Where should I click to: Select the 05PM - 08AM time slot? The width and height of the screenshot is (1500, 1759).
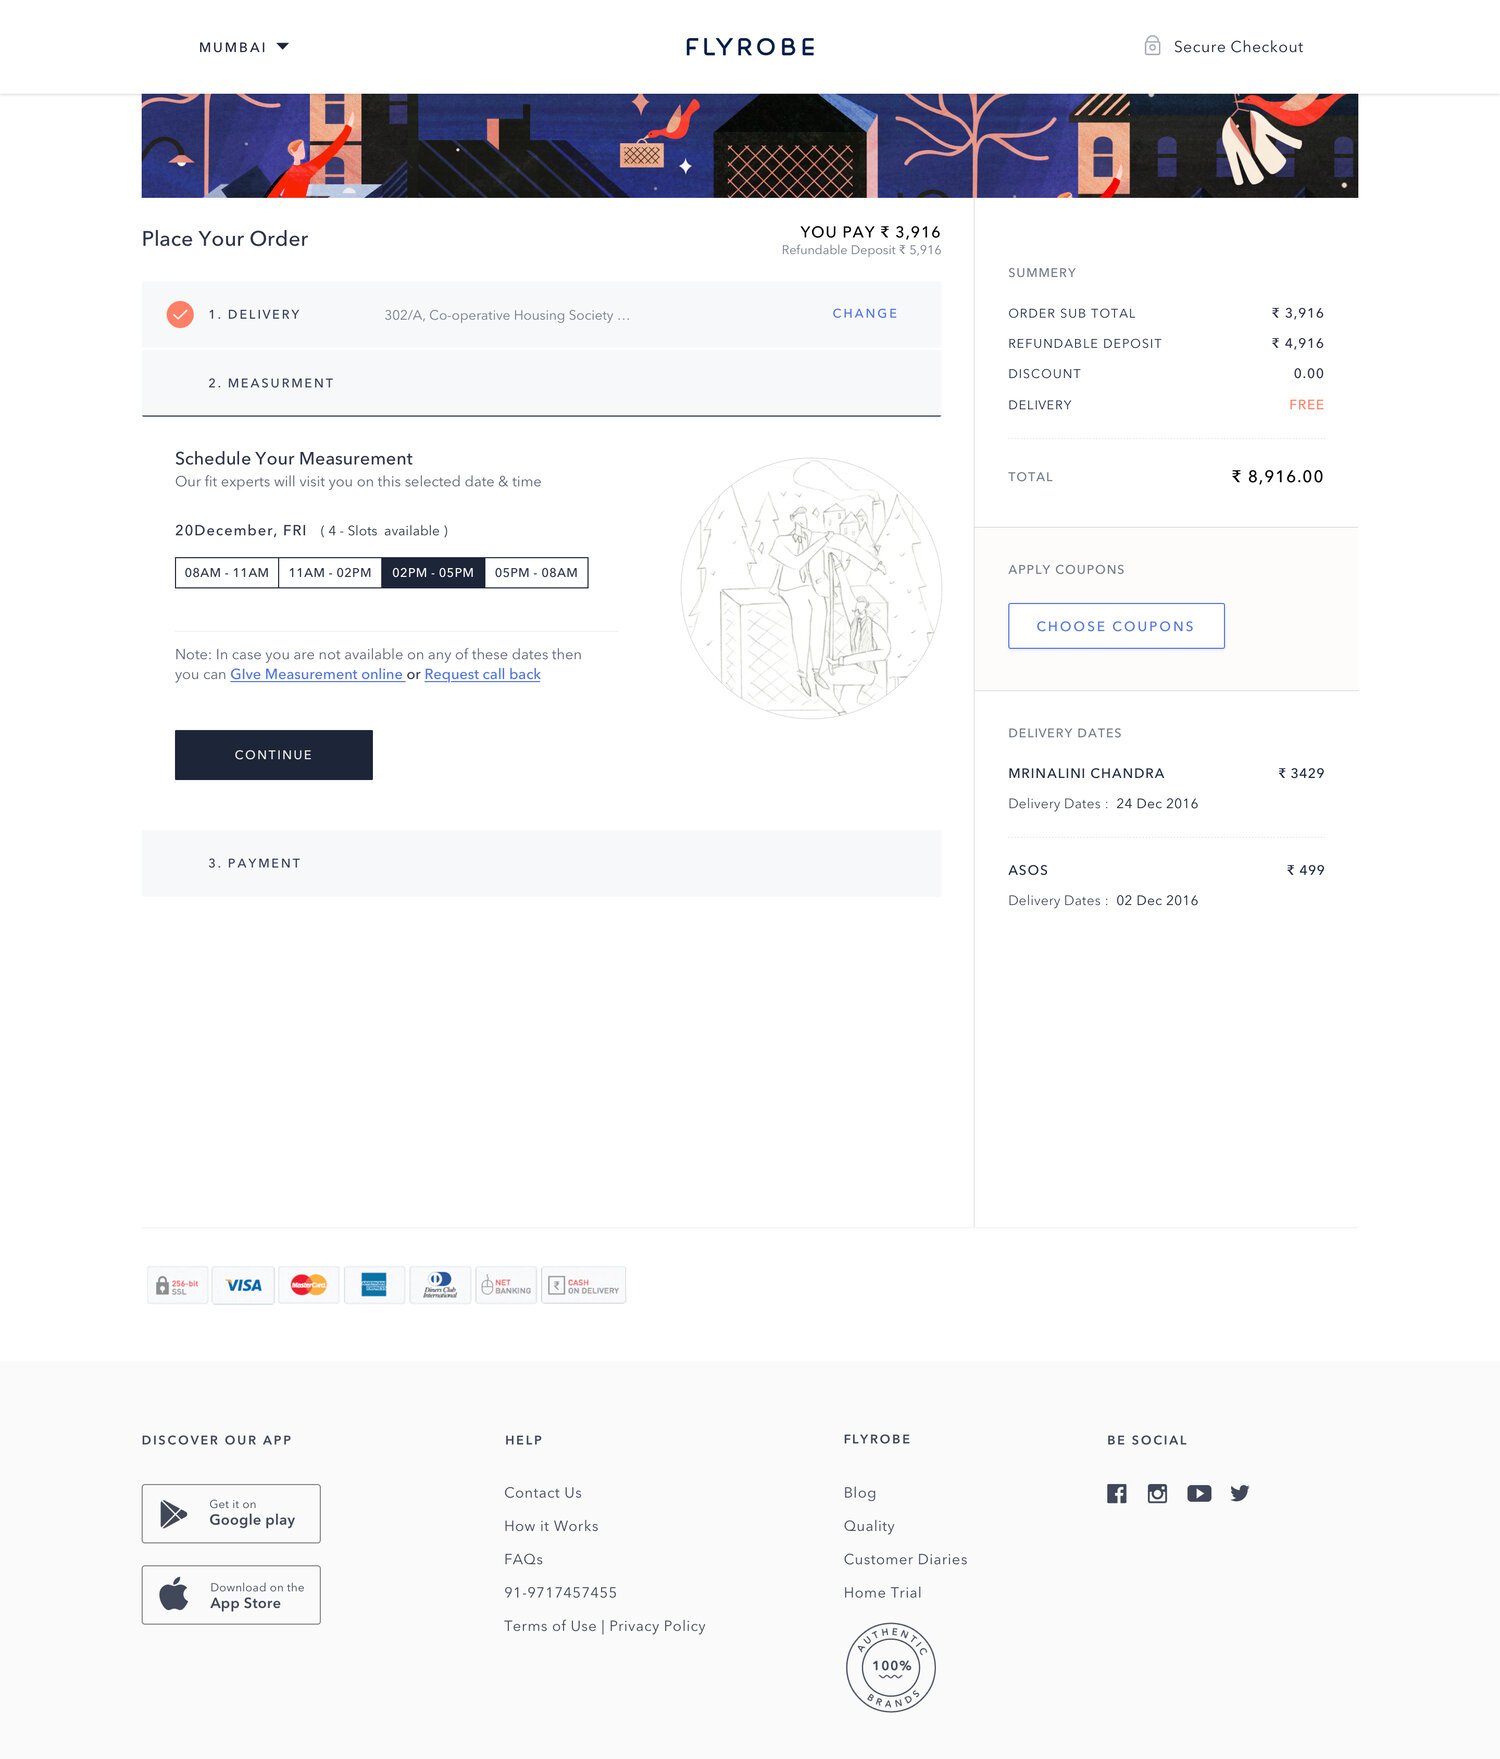[536, 573]
